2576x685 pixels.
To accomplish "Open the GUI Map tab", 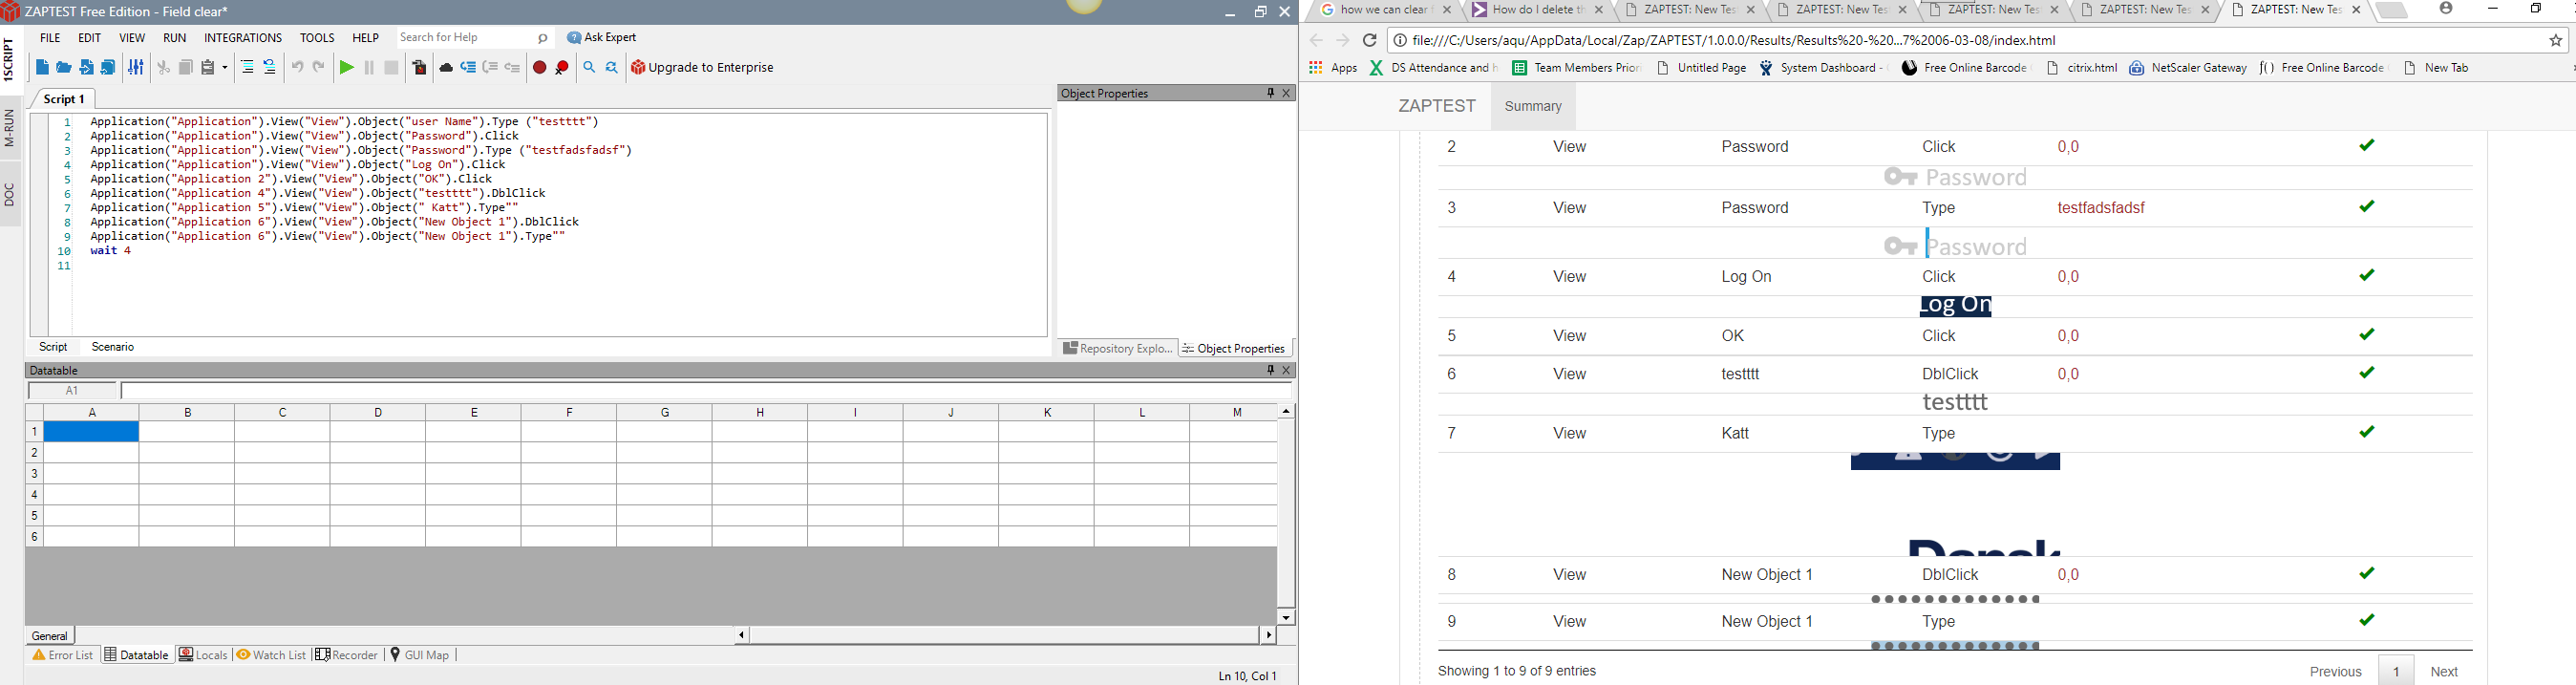I will point(420,656).
